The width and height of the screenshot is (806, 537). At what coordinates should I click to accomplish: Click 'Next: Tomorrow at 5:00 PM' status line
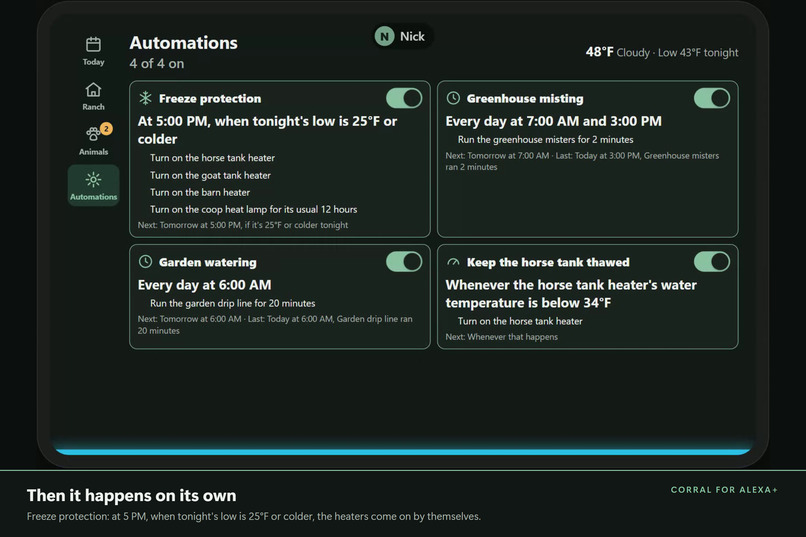tap(243, 225)
